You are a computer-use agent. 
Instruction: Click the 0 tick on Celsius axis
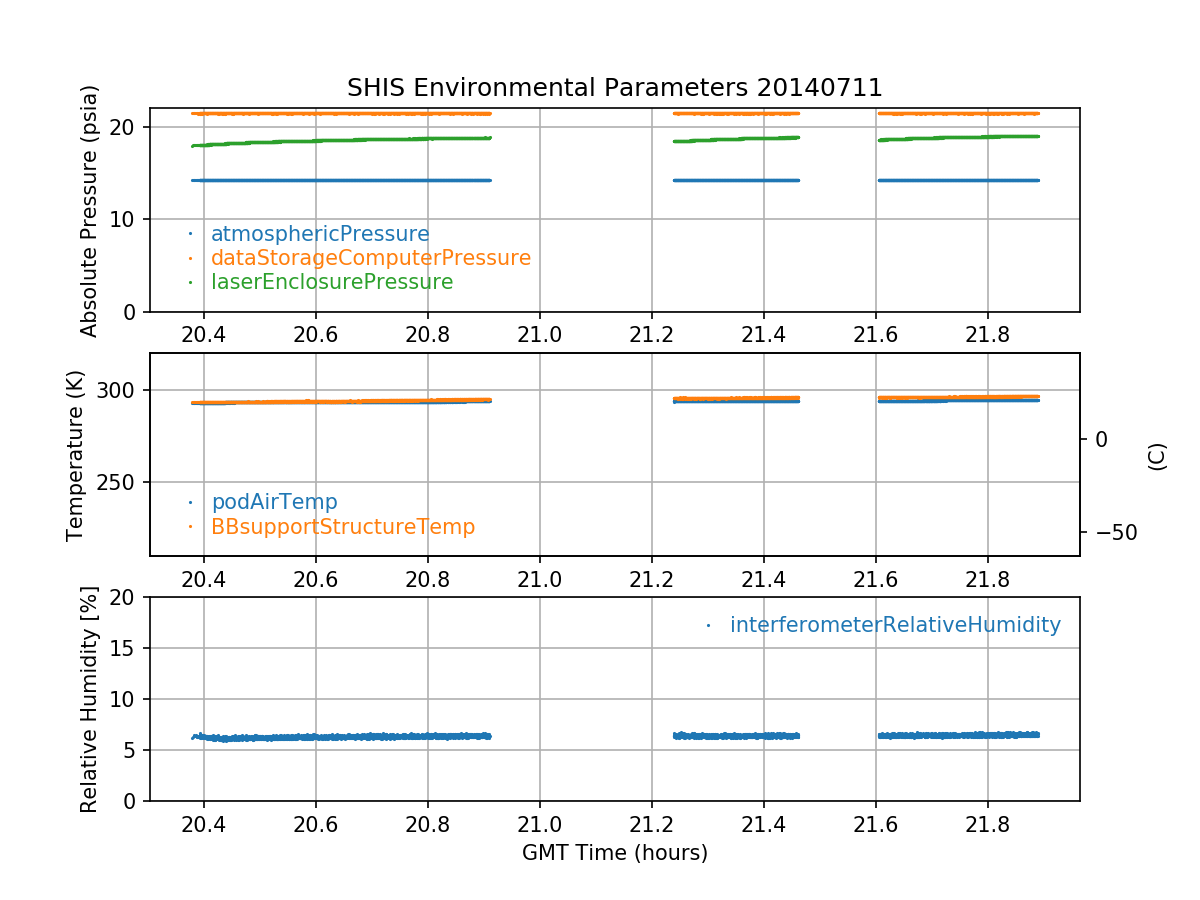click(x=1102, y=439)
